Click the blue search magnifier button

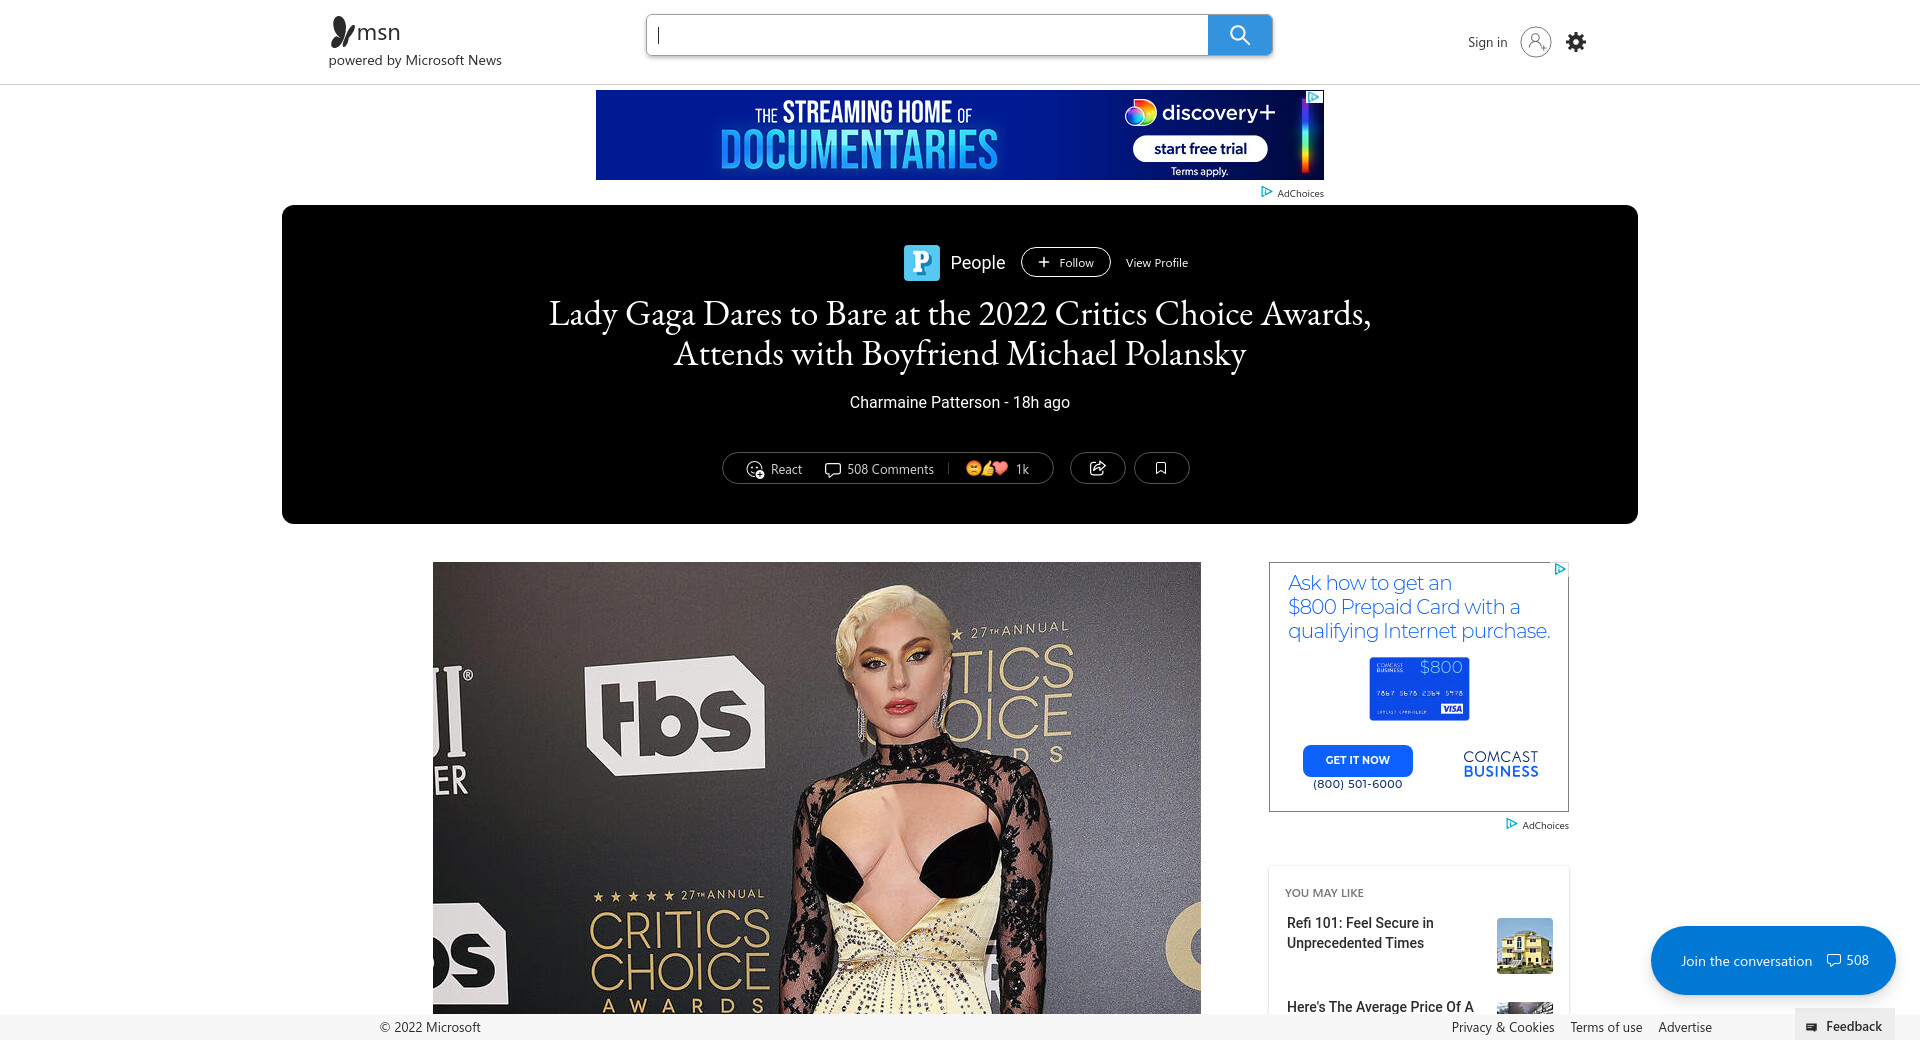1239,35
